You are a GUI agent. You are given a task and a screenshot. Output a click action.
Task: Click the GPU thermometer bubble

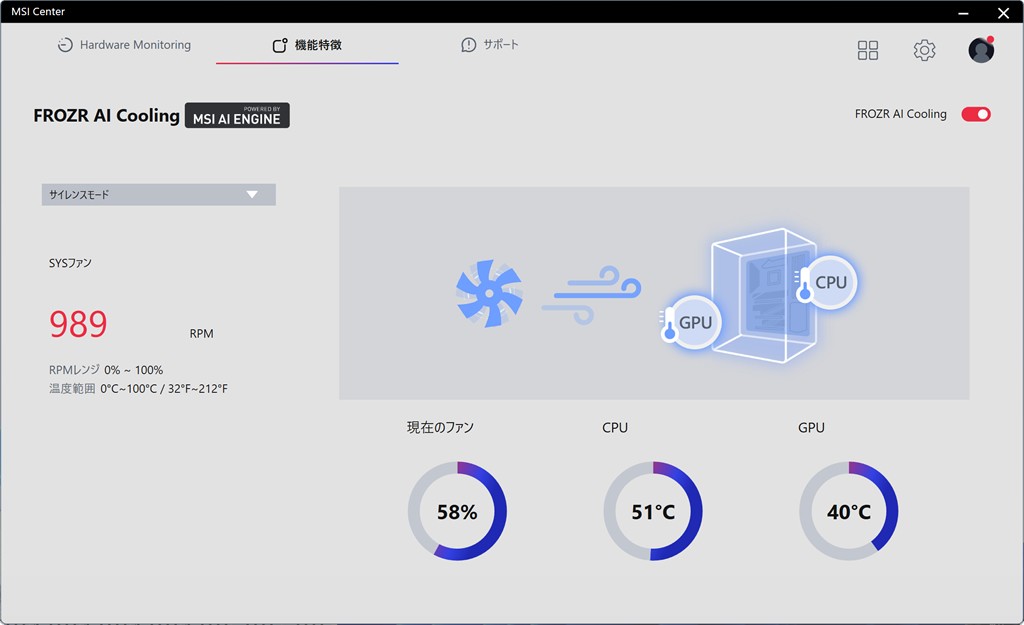pyautogui.click(x=691, y=323)
